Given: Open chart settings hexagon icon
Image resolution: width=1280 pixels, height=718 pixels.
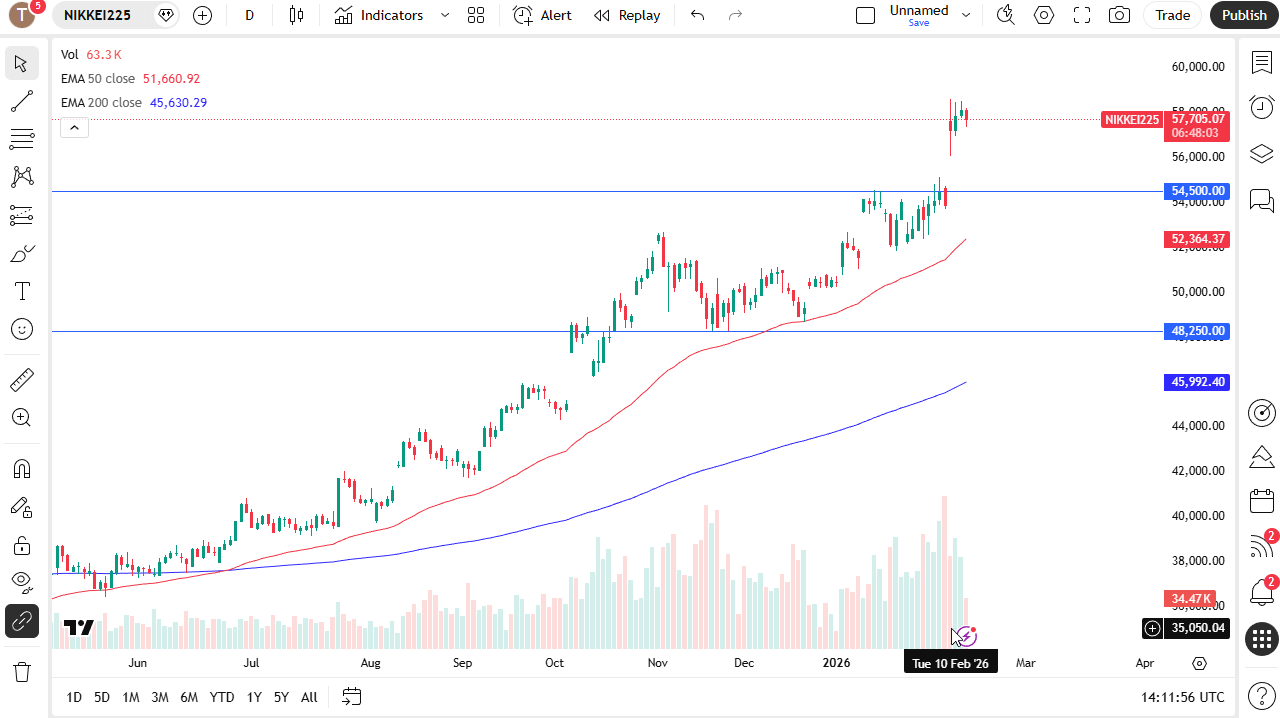Looking at the screenshot, I should tap(1044, 15).
